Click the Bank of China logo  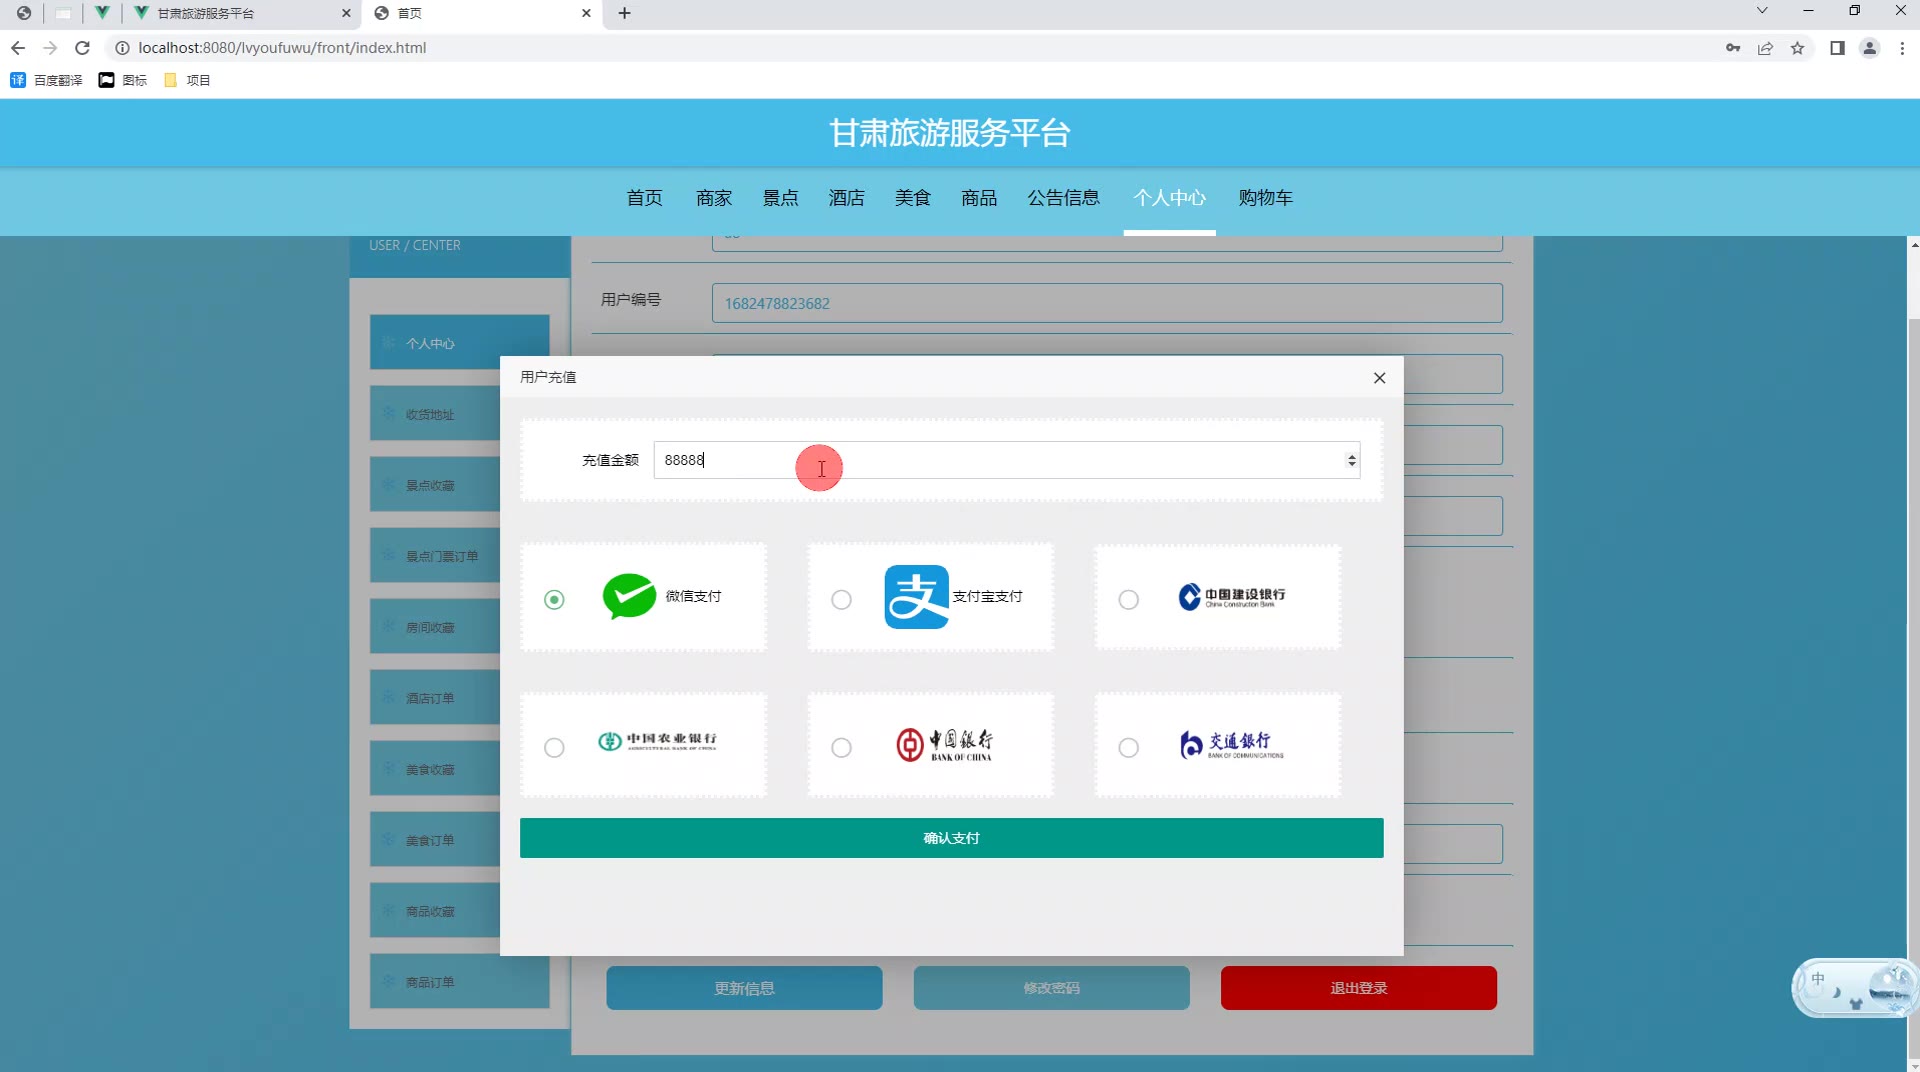tap(944, 745)
